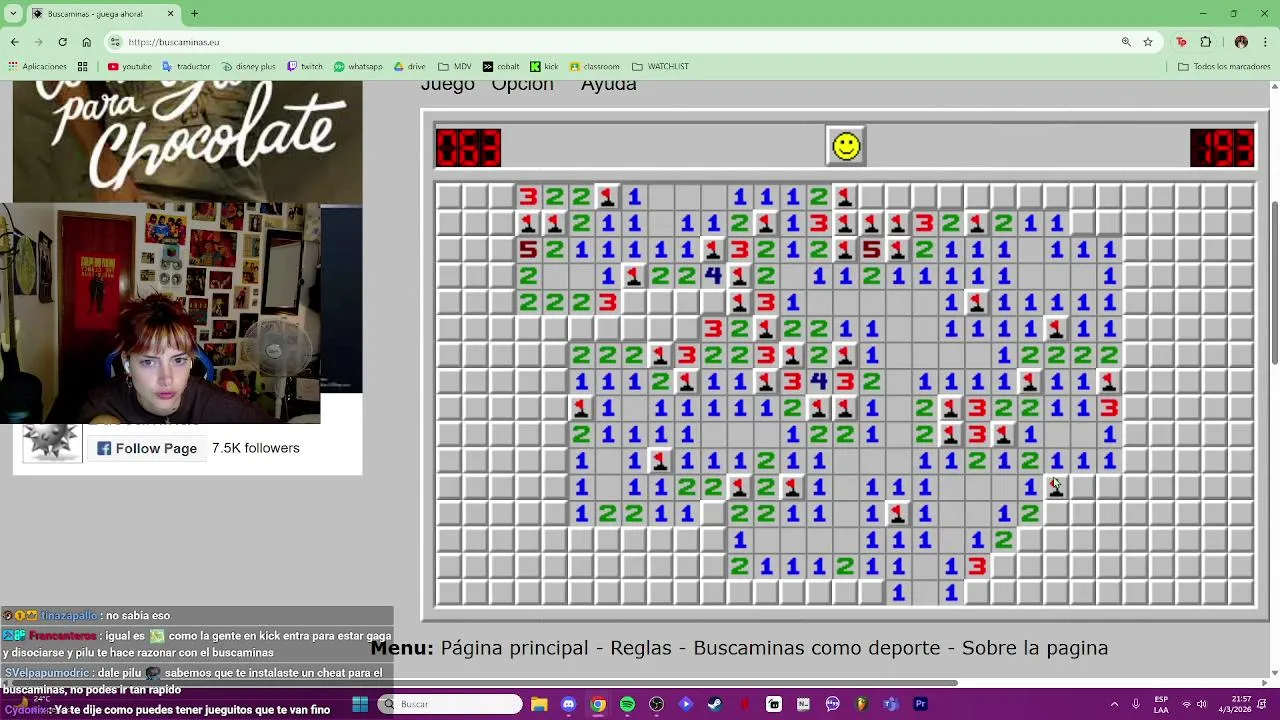
Task: Click the smiley face reset button
Action: point(846,147)
